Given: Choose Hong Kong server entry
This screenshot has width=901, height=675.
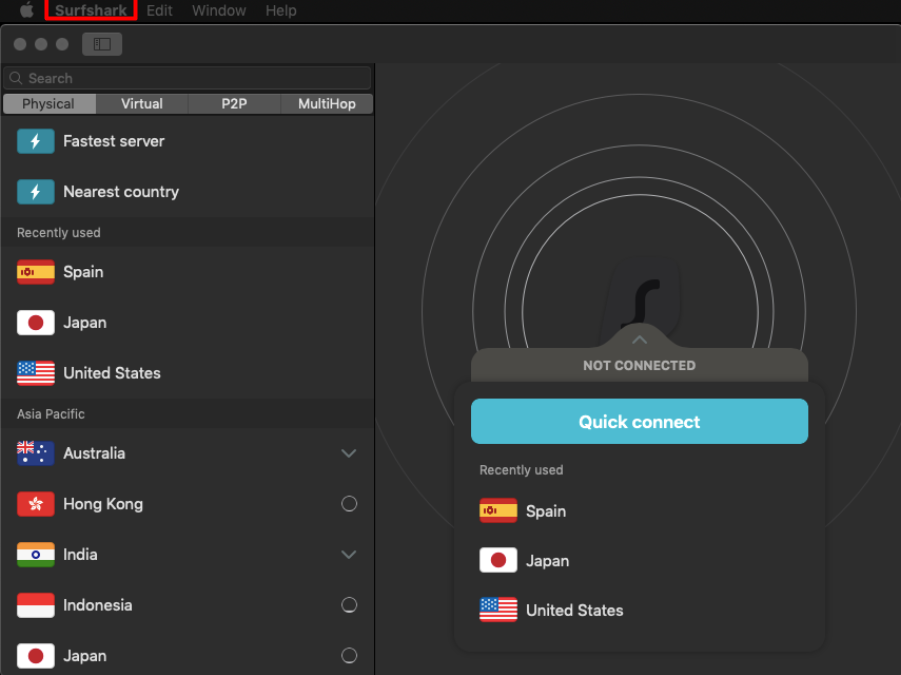Looking at the screenshot, I should tap(187, 504).
